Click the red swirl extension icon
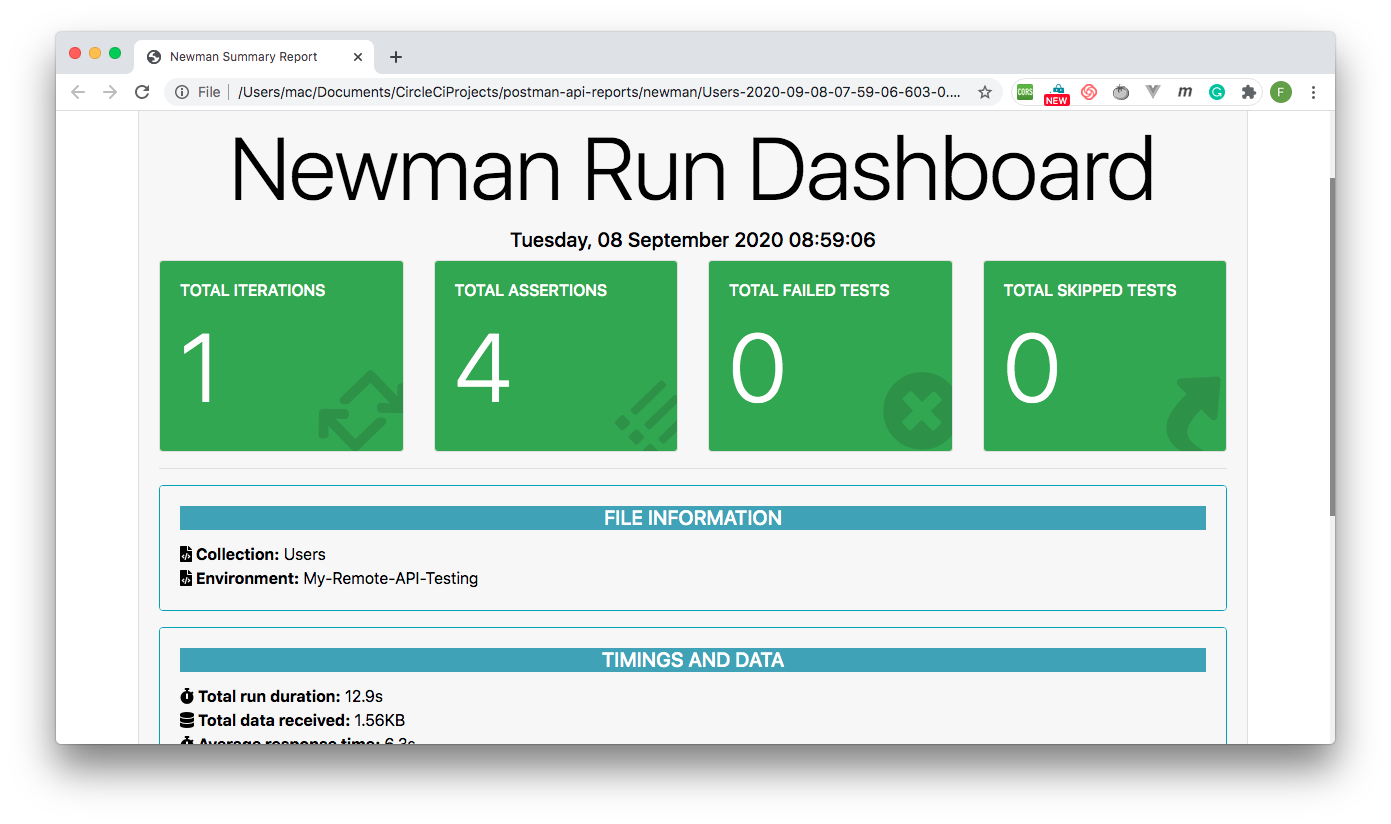The height and width of the screenshot is (824, 1391). tap(1089, 91)
